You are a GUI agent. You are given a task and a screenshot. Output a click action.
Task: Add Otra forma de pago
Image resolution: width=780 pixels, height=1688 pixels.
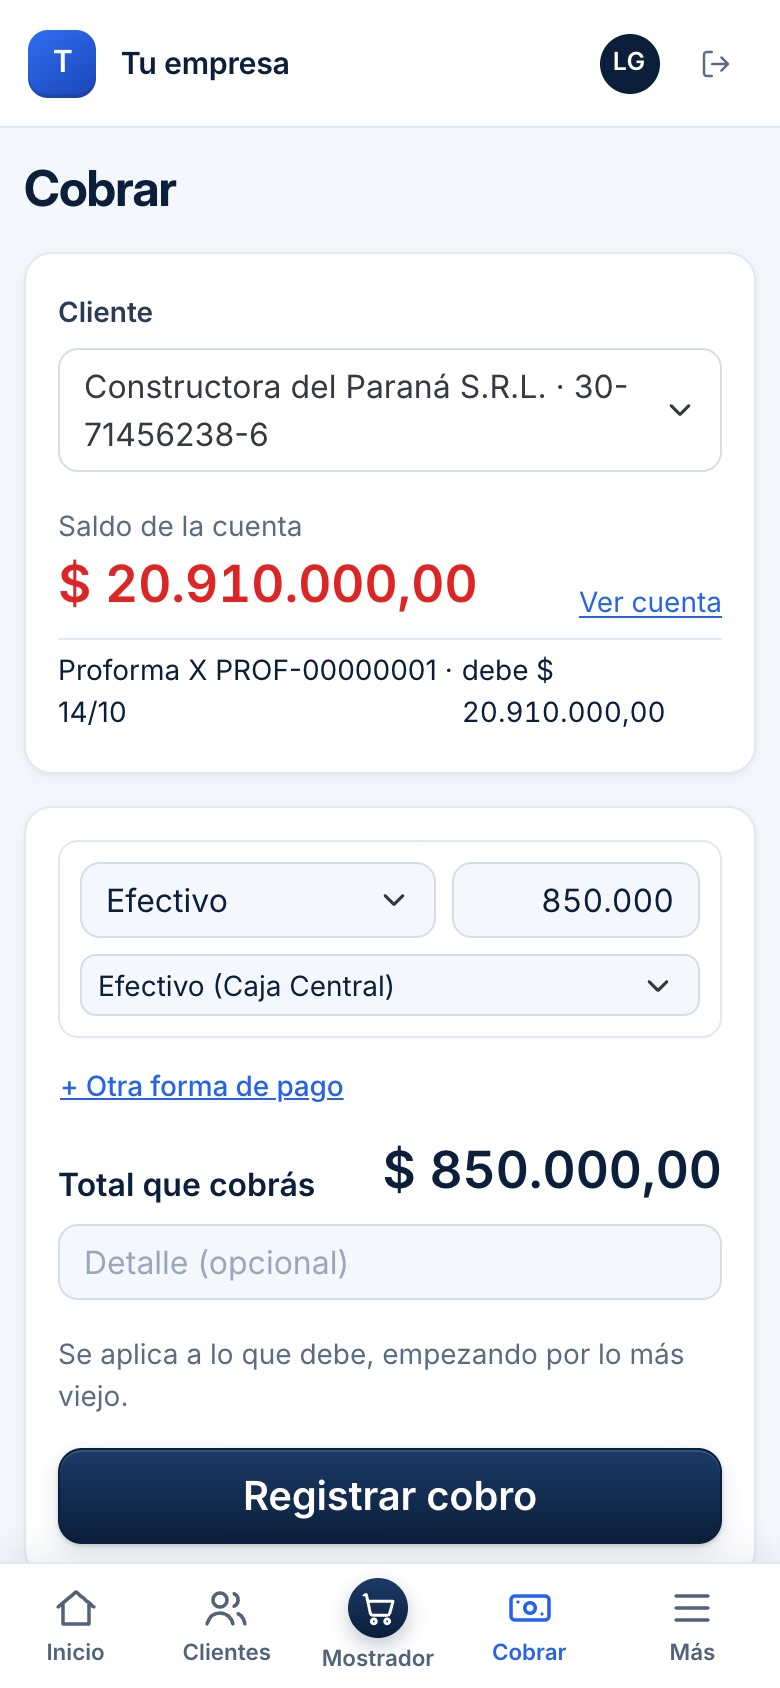point(202,1086)
